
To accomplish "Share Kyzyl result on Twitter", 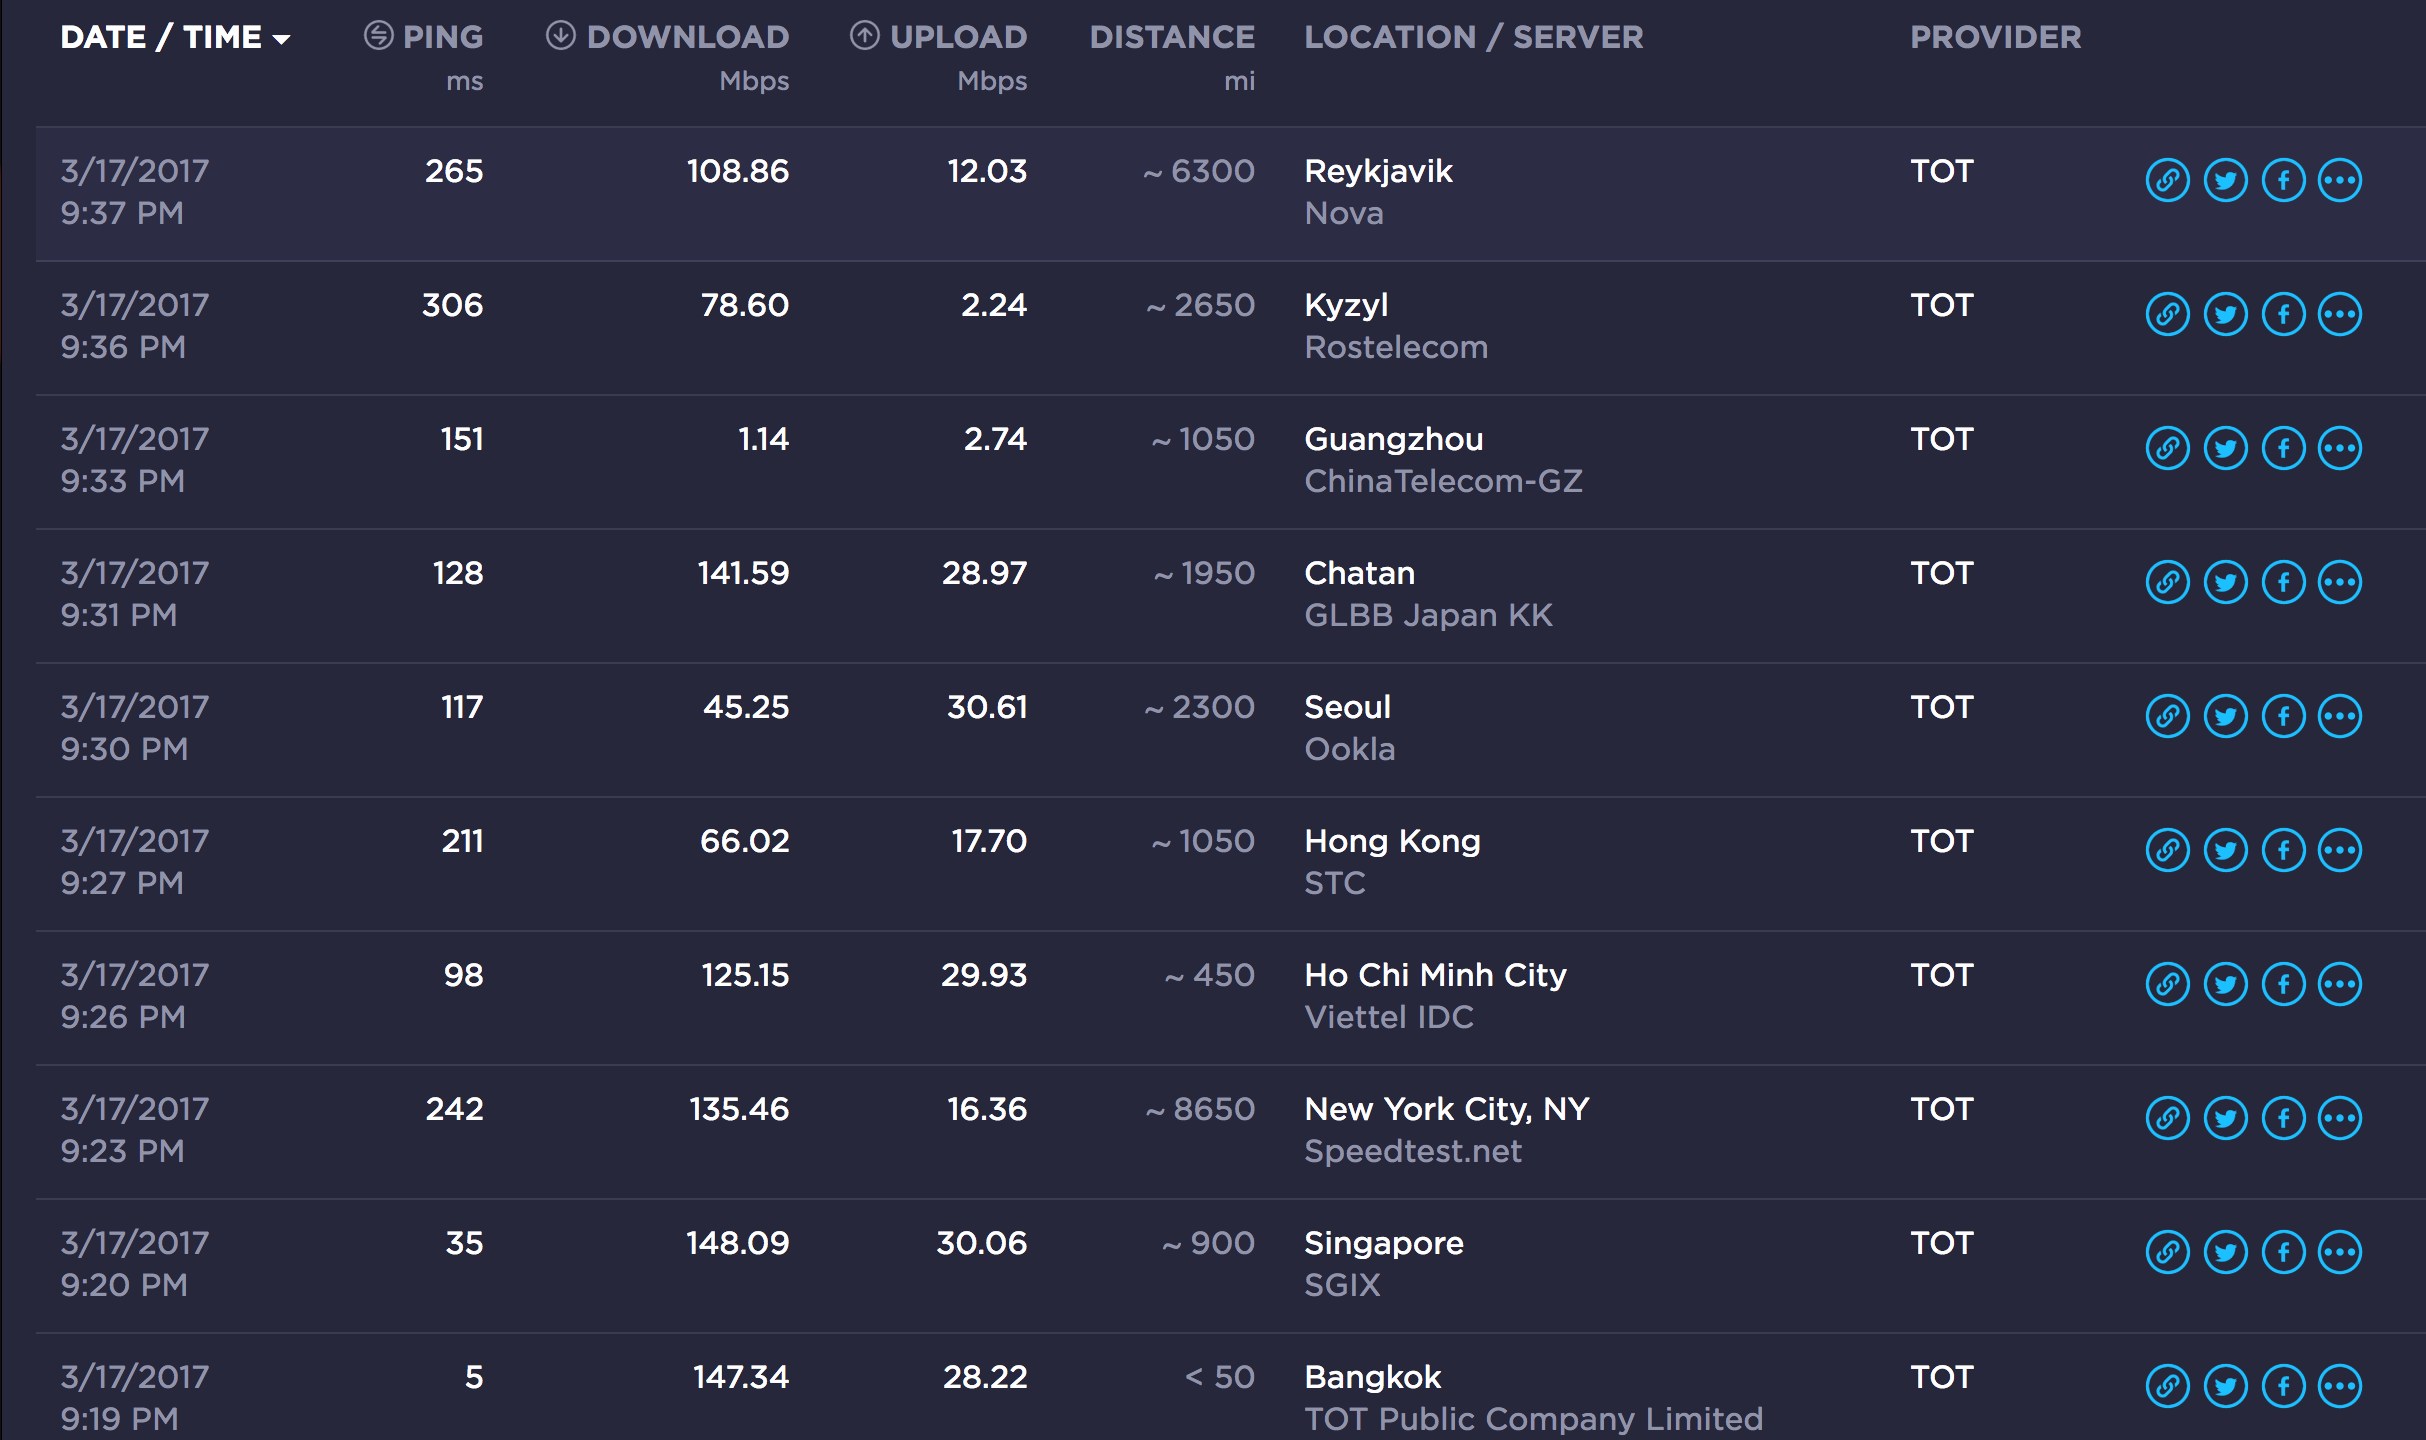I will pyautogui.click(x=2225, y=315).
